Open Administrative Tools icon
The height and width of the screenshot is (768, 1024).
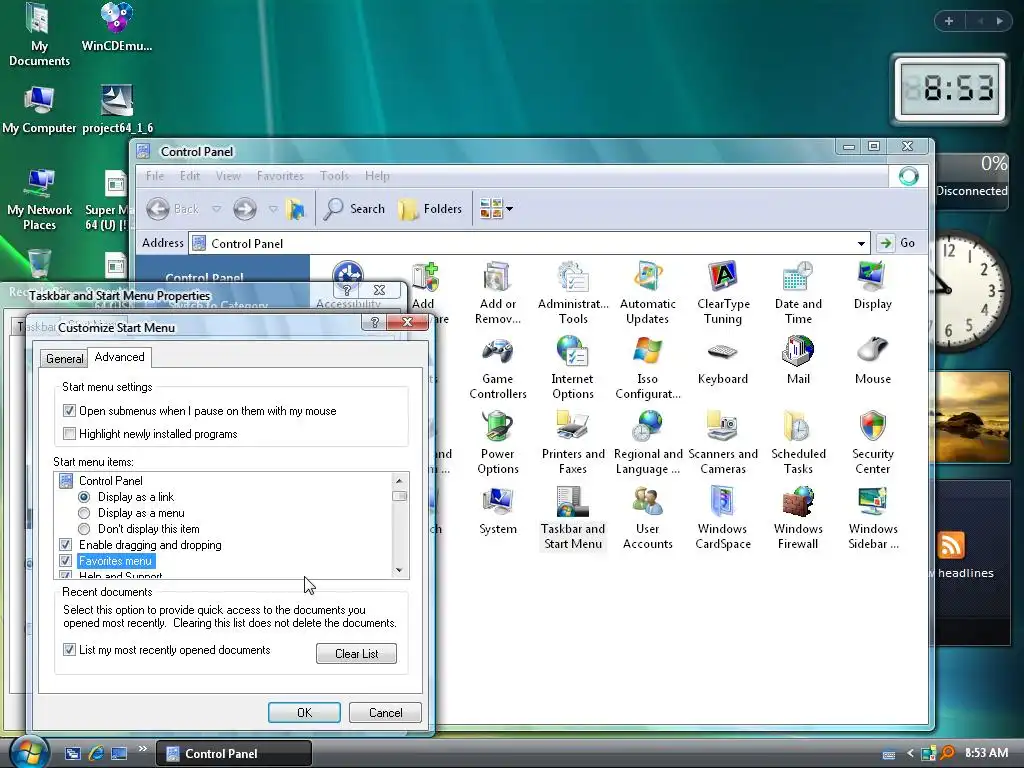(573, 293)
